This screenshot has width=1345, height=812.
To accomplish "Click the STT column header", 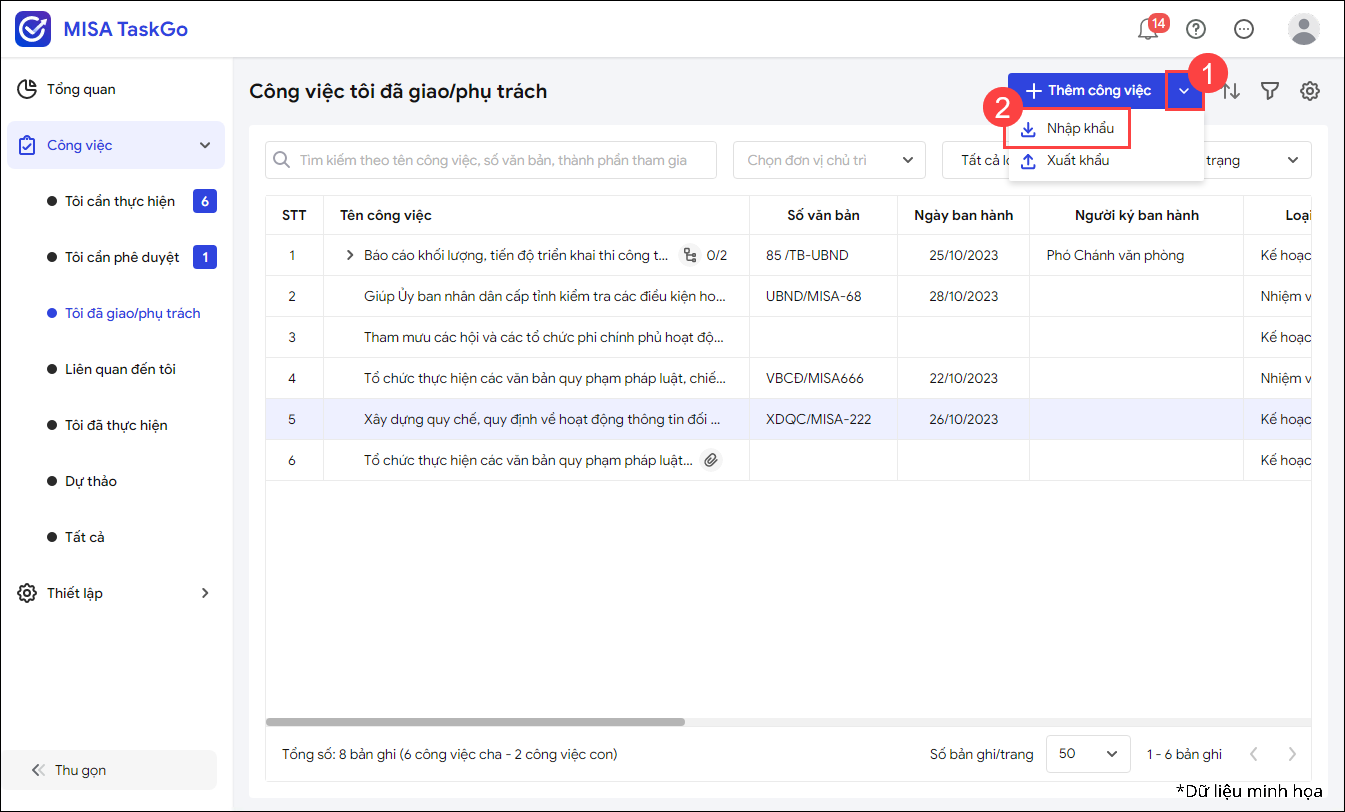I will pyautogui.click(x=294, y=215).
